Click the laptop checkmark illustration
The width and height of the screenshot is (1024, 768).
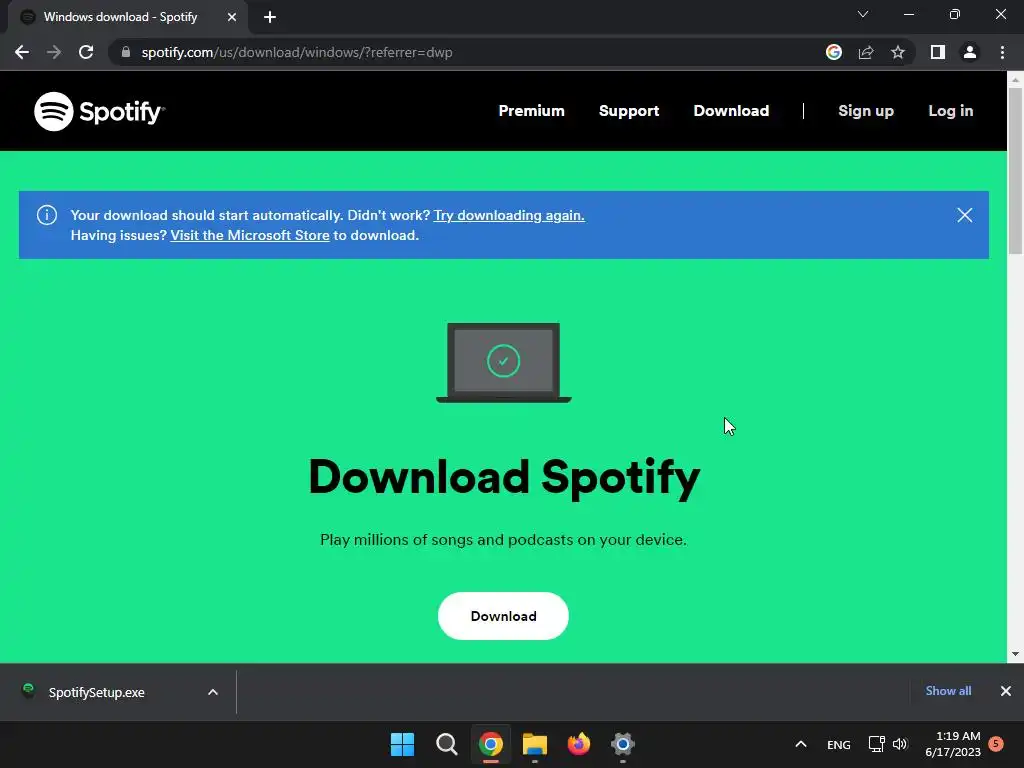click(504, 362)
